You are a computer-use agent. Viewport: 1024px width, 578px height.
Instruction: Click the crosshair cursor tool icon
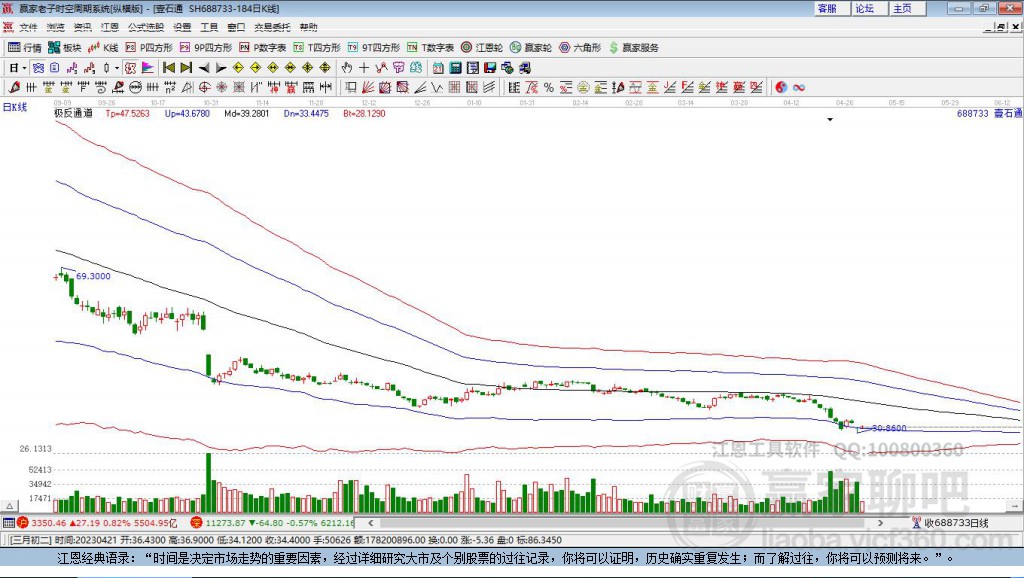(364, 68)
